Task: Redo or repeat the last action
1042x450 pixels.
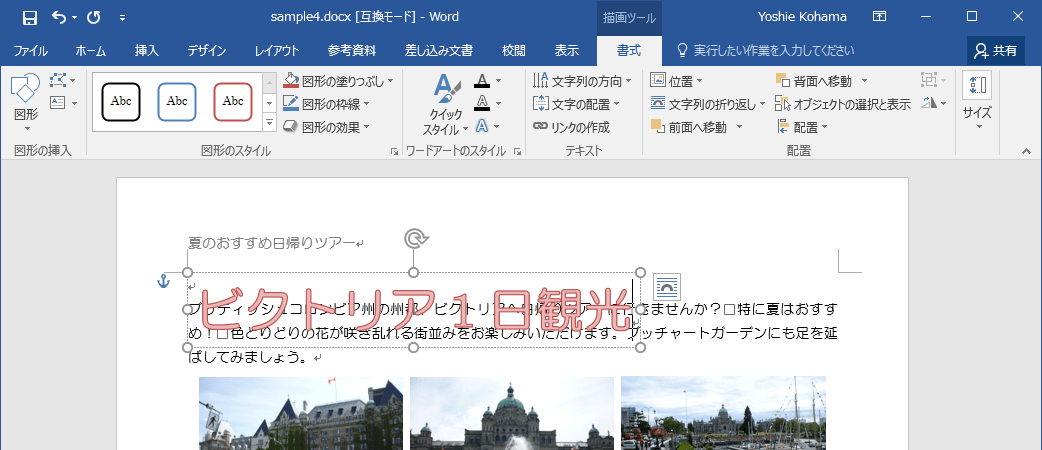Action: click(x=94, y=17)
